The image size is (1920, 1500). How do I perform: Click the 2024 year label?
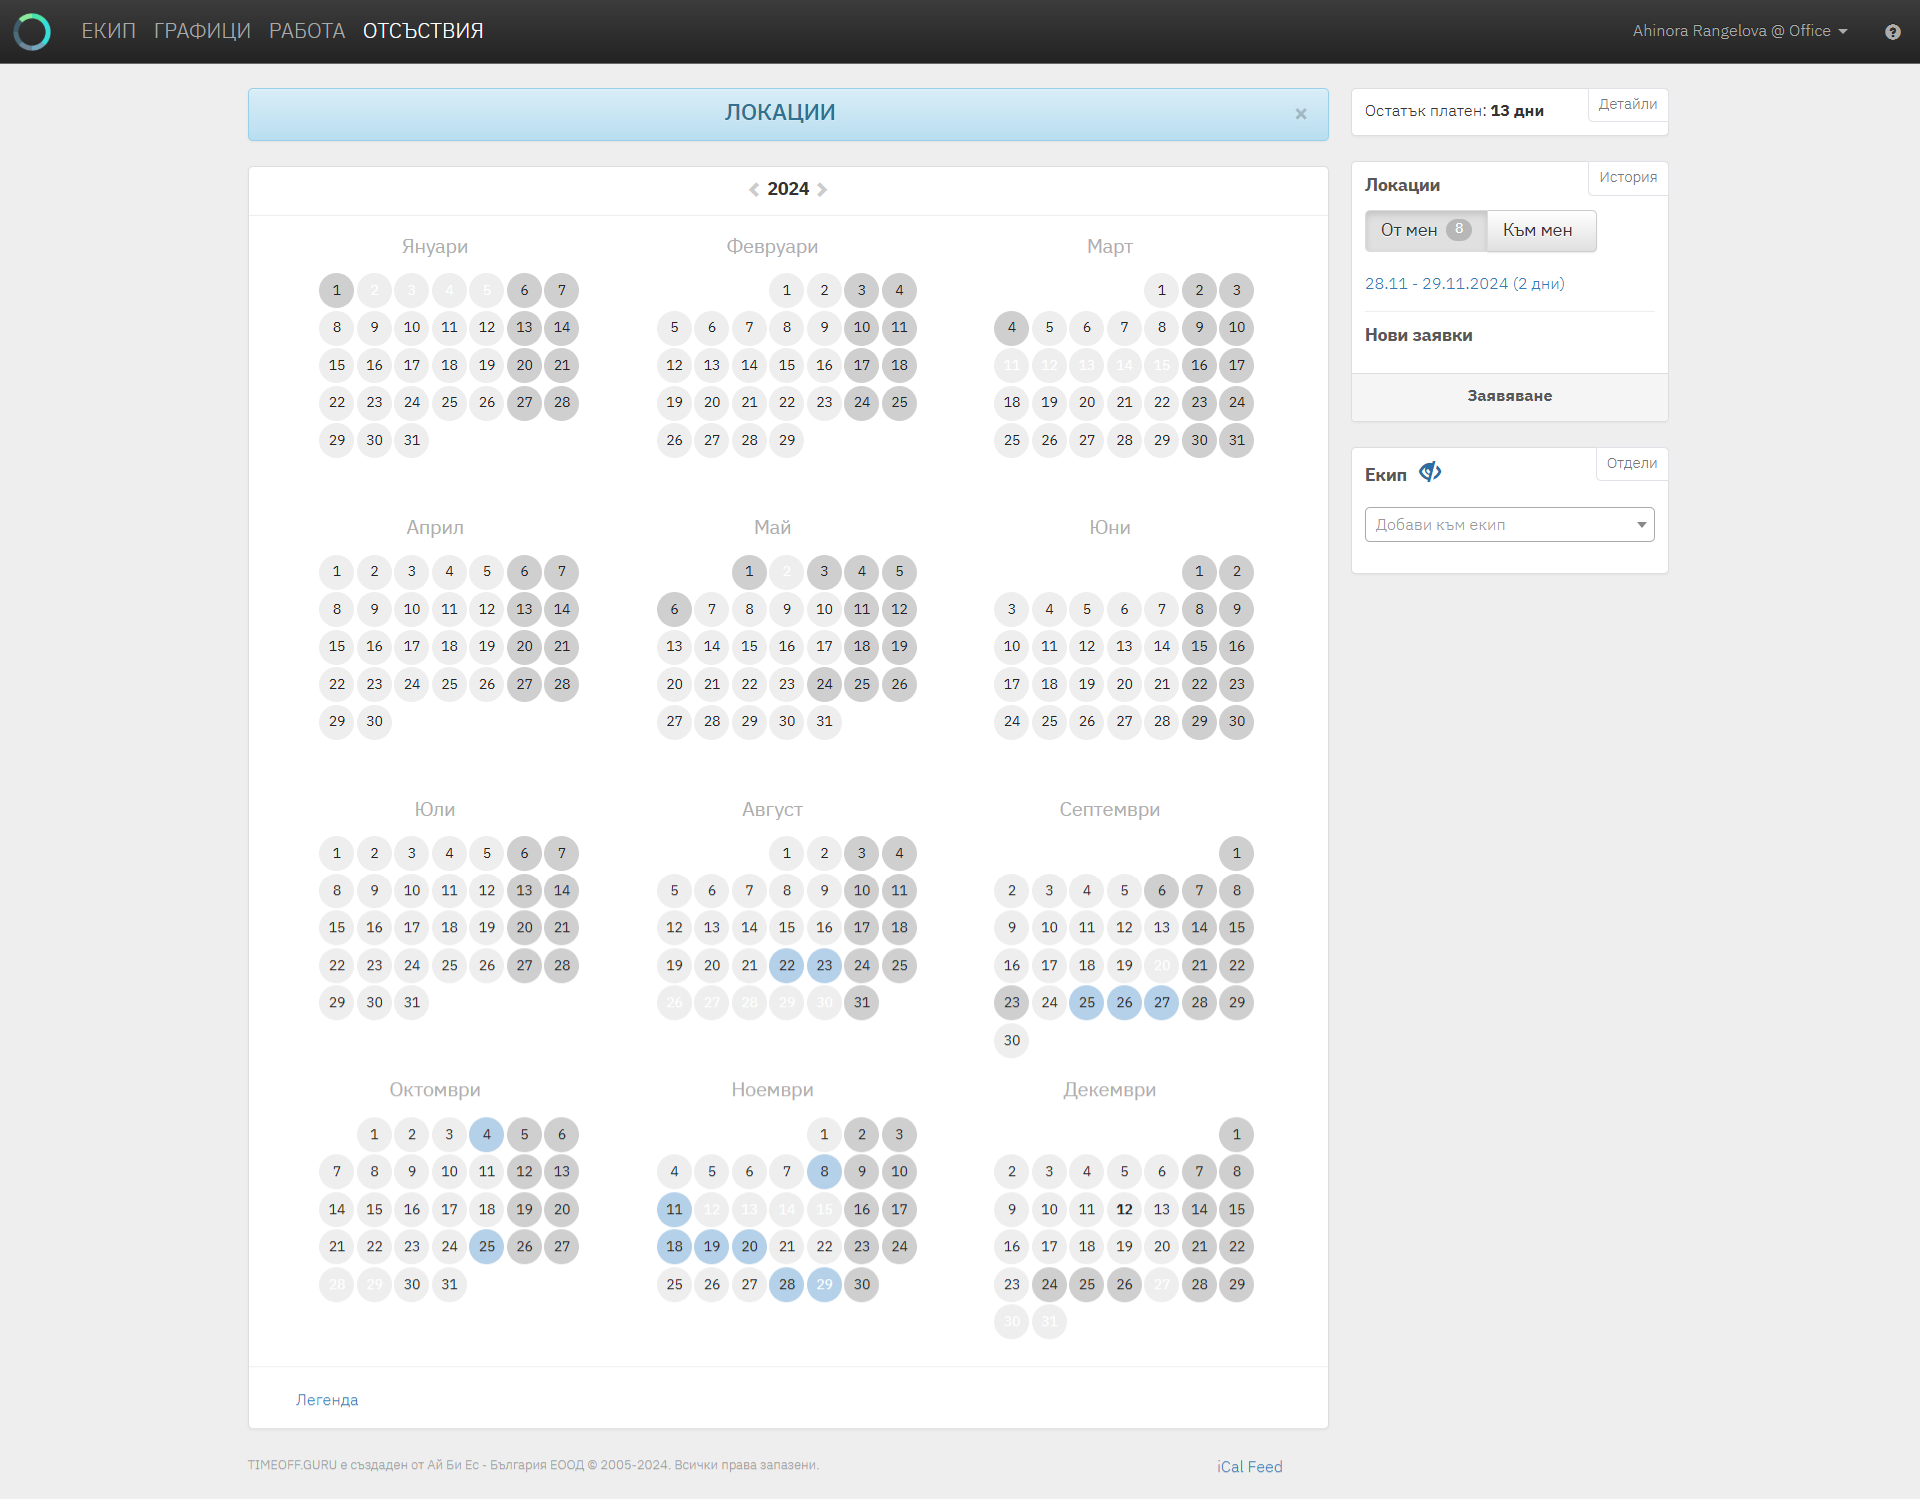point(788,189)
